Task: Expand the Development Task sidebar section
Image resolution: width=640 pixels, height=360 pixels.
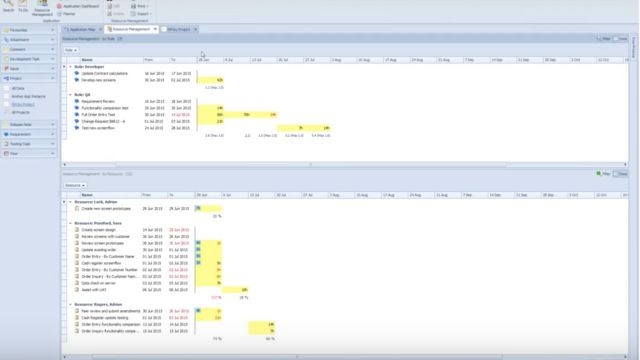Action: (x=29, y=59)
